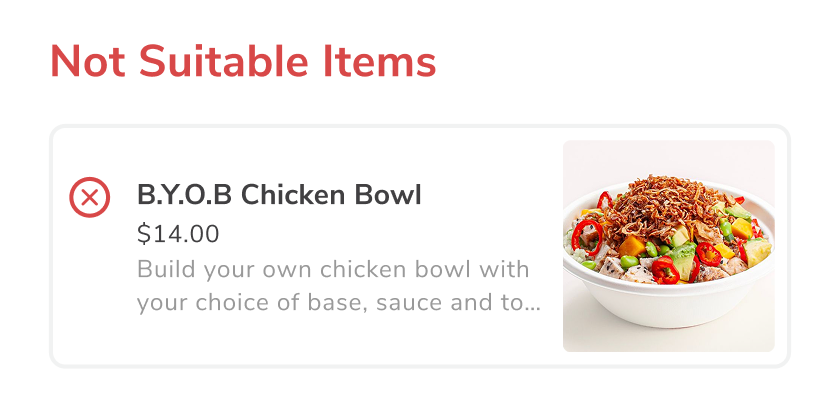Click the word 'Suitable' in red heading
Image resolution: width=840 pixels, height=402 pixels.
click(223, 62)
